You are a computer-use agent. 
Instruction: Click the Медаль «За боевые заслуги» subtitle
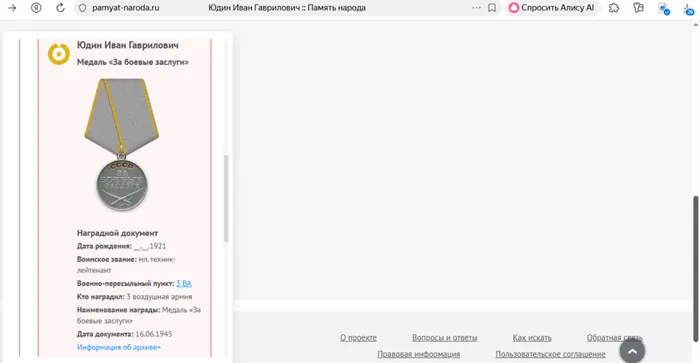133,62
